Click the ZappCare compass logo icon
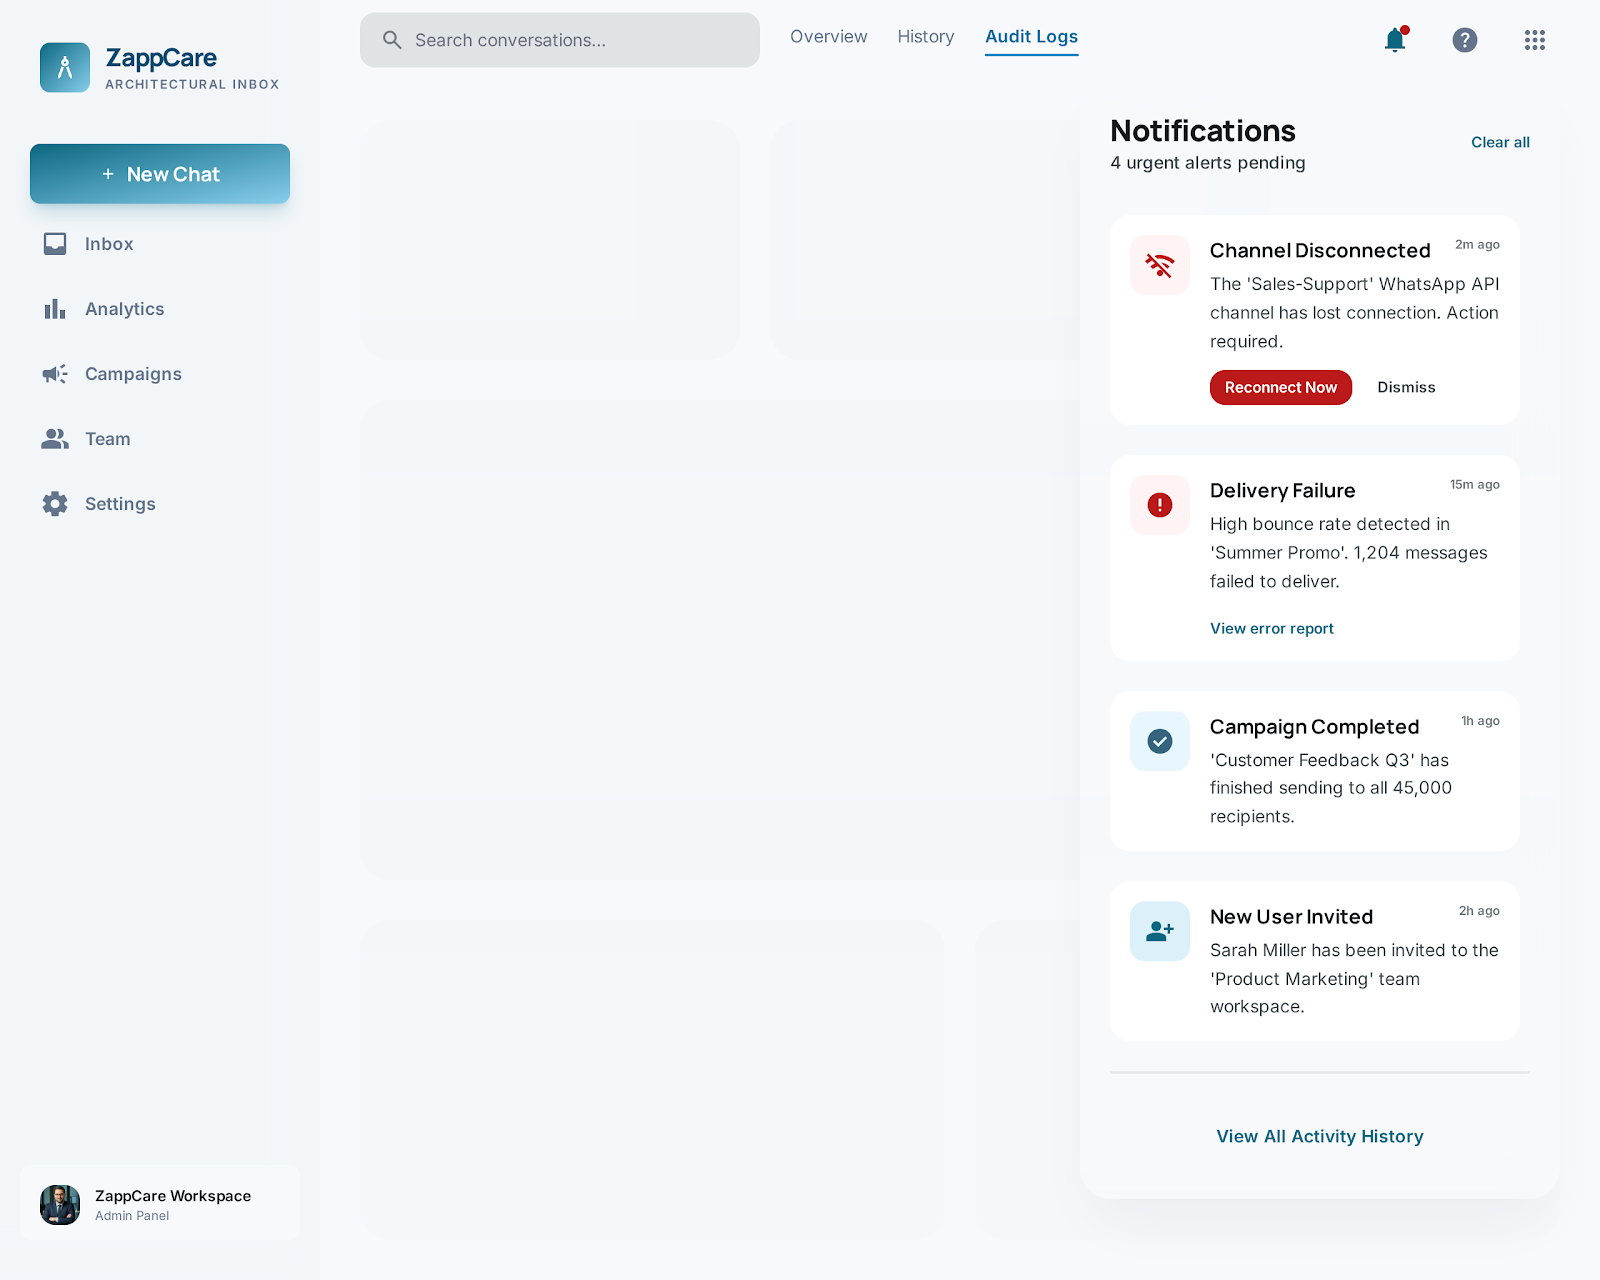The image size is (1600, 1280). pyautogui.click(x=65, y=67)
